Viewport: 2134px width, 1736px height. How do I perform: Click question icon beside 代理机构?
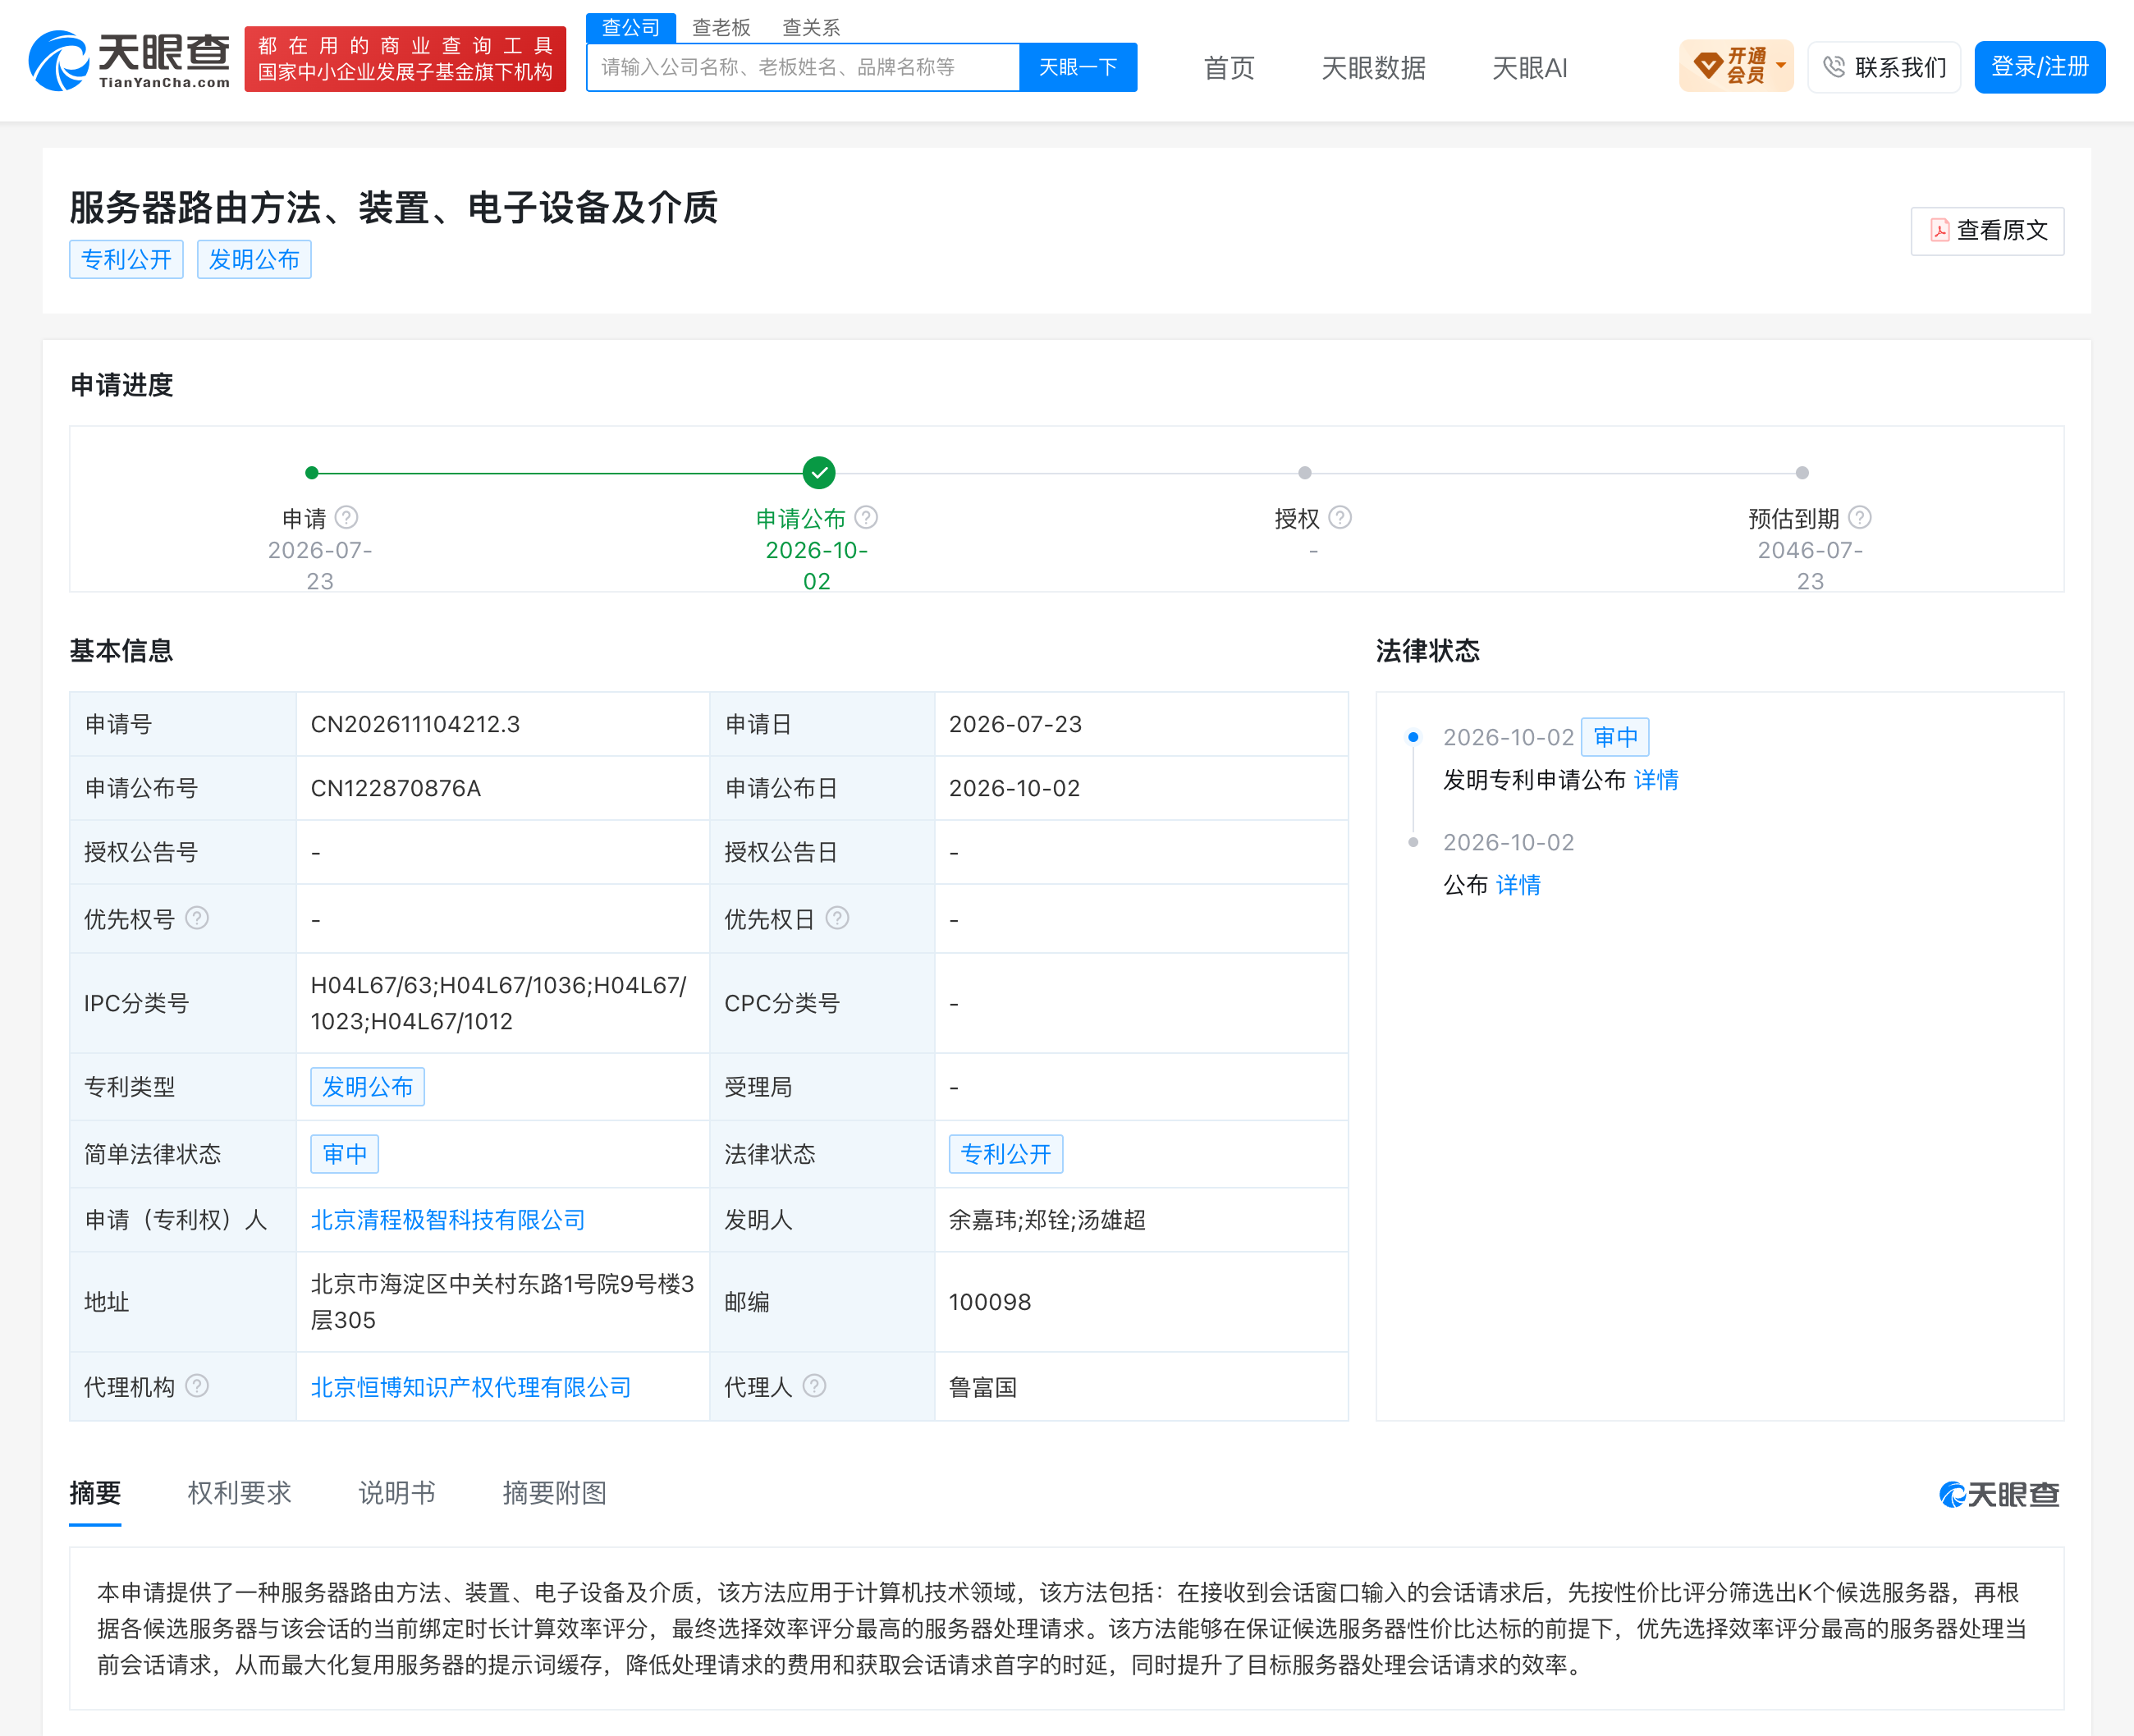pos(197,1385)
